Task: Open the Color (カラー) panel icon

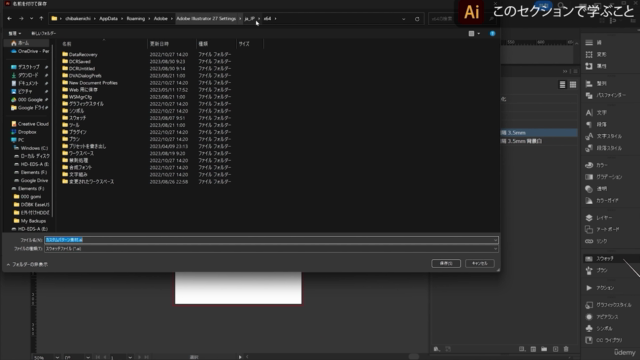Action: 589,165
